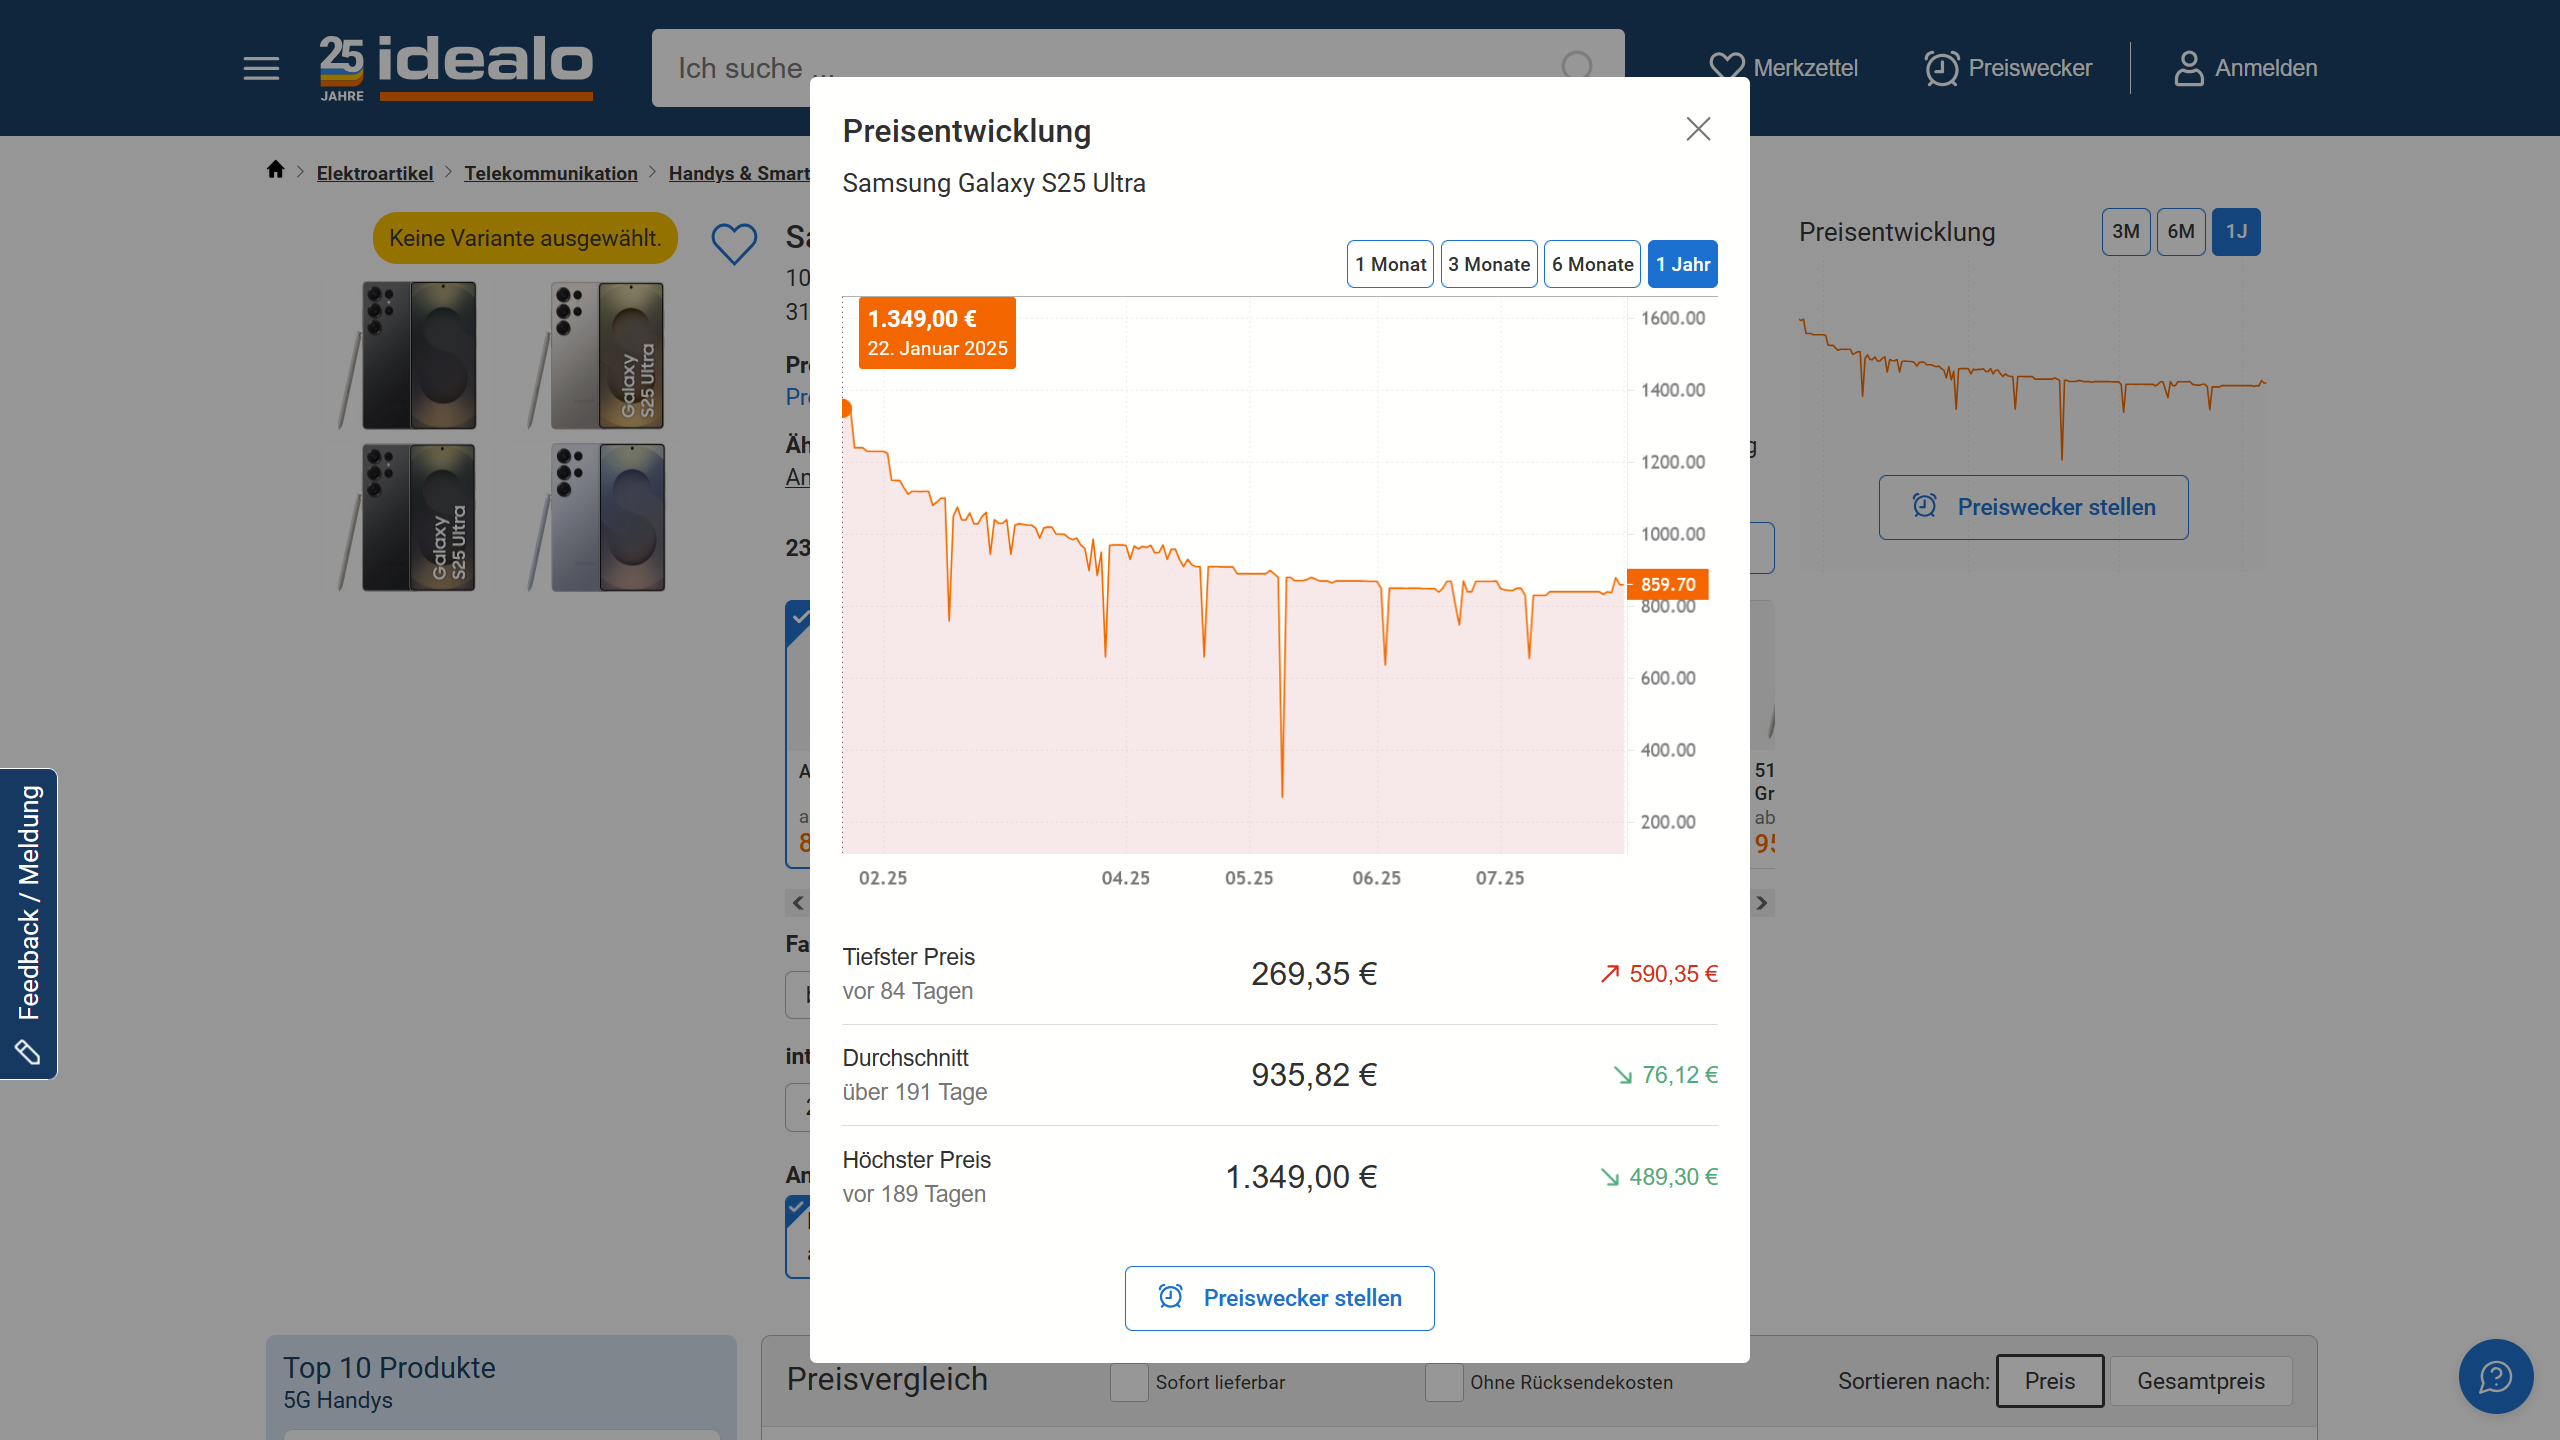Click Preiswecker stellen in the dialog
Screen dimensions: 2560x1440
click(1279, 1298)
